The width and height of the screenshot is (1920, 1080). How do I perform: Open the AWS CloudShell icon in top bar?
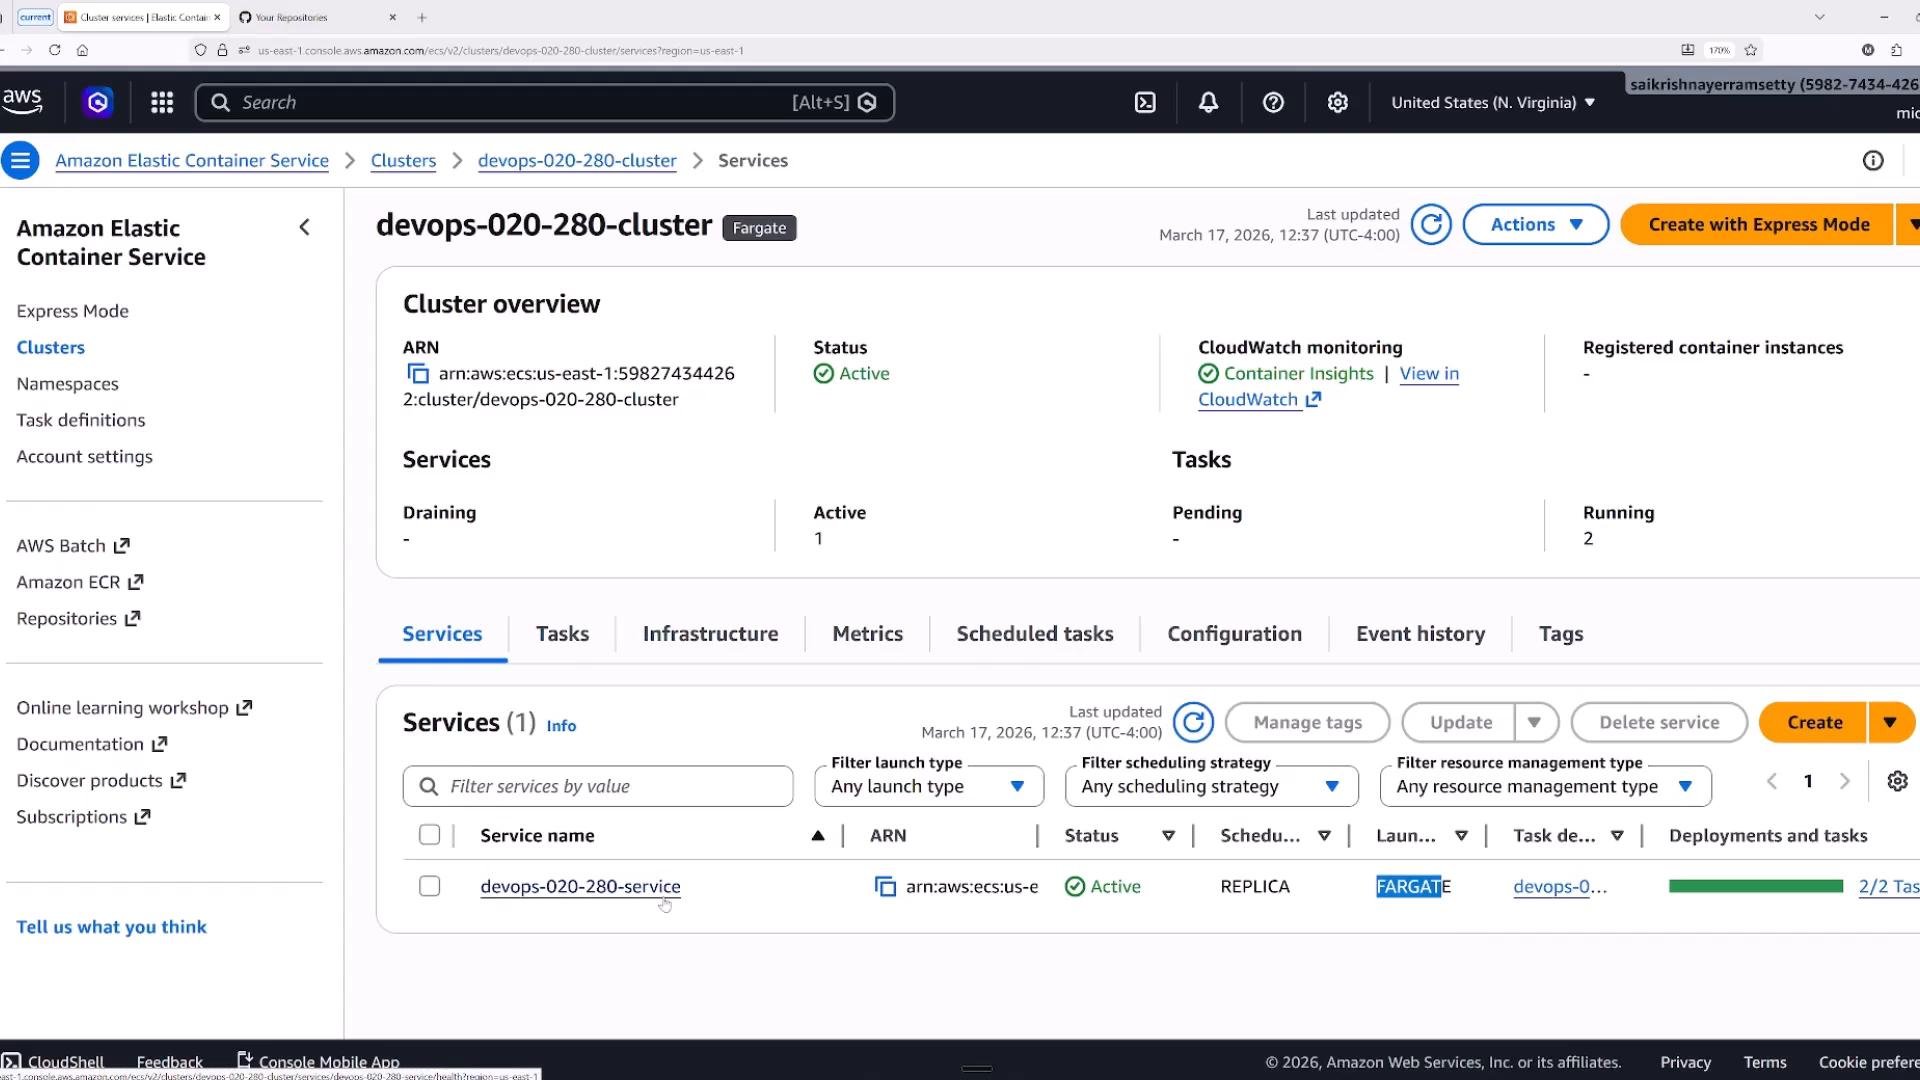(x=1145, y=102)
